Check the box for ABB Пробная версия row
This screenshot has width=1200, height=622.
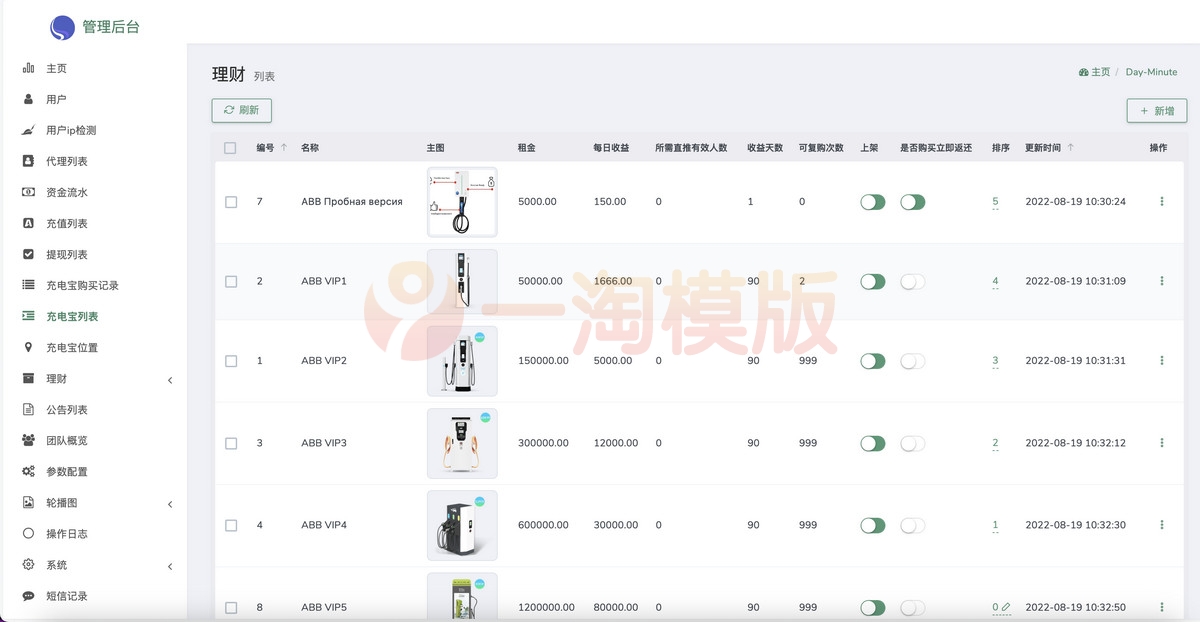[x=231, y=202]
